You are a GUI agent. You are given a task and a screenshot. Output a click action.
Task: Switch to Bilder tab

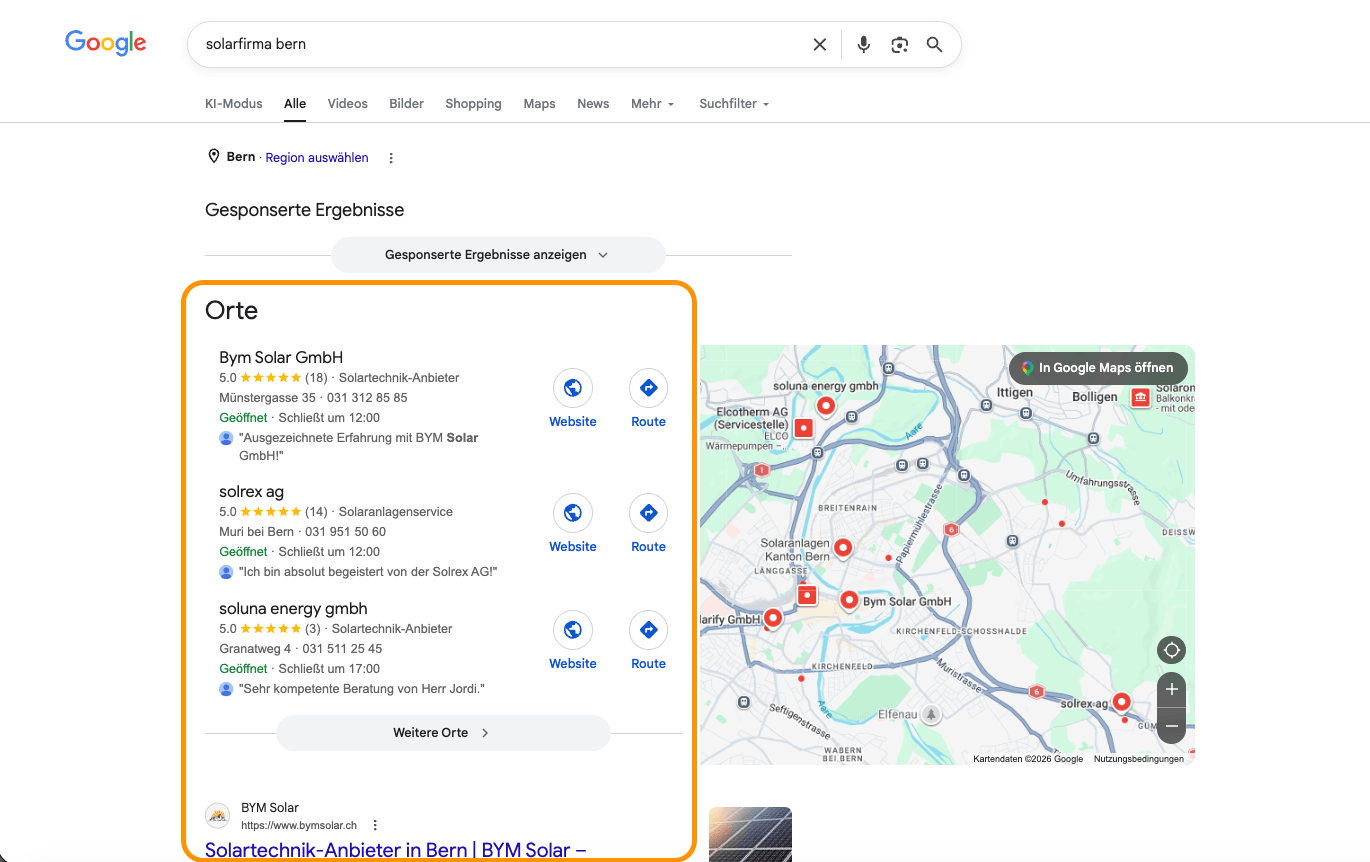coord(407,104)
